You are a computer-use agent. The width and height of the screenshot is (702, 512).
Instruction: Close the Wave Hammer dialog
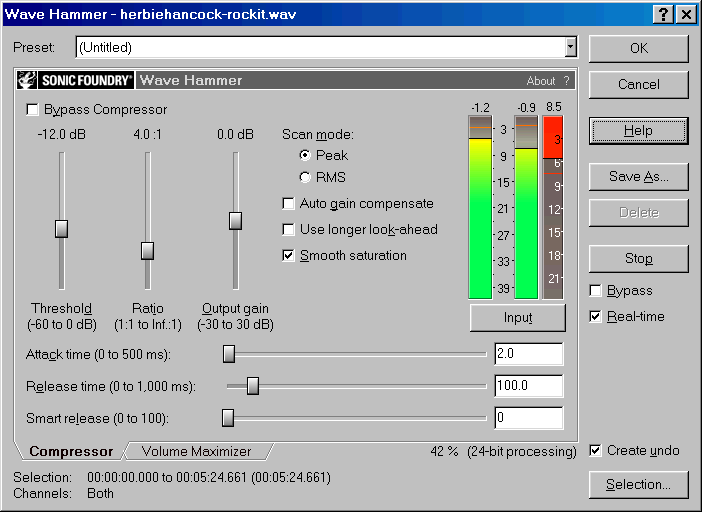click(686, 14)
